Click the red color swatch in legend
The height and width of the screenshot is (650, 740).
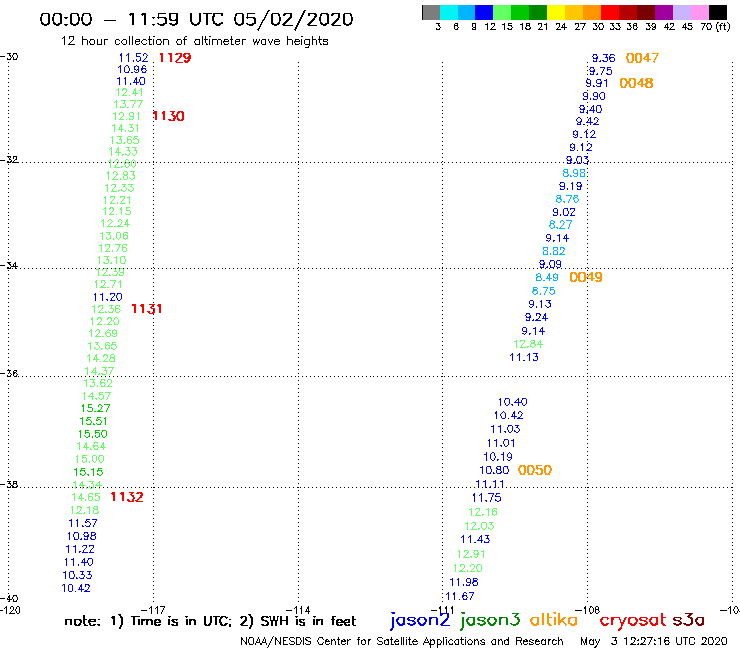(610, 12)
